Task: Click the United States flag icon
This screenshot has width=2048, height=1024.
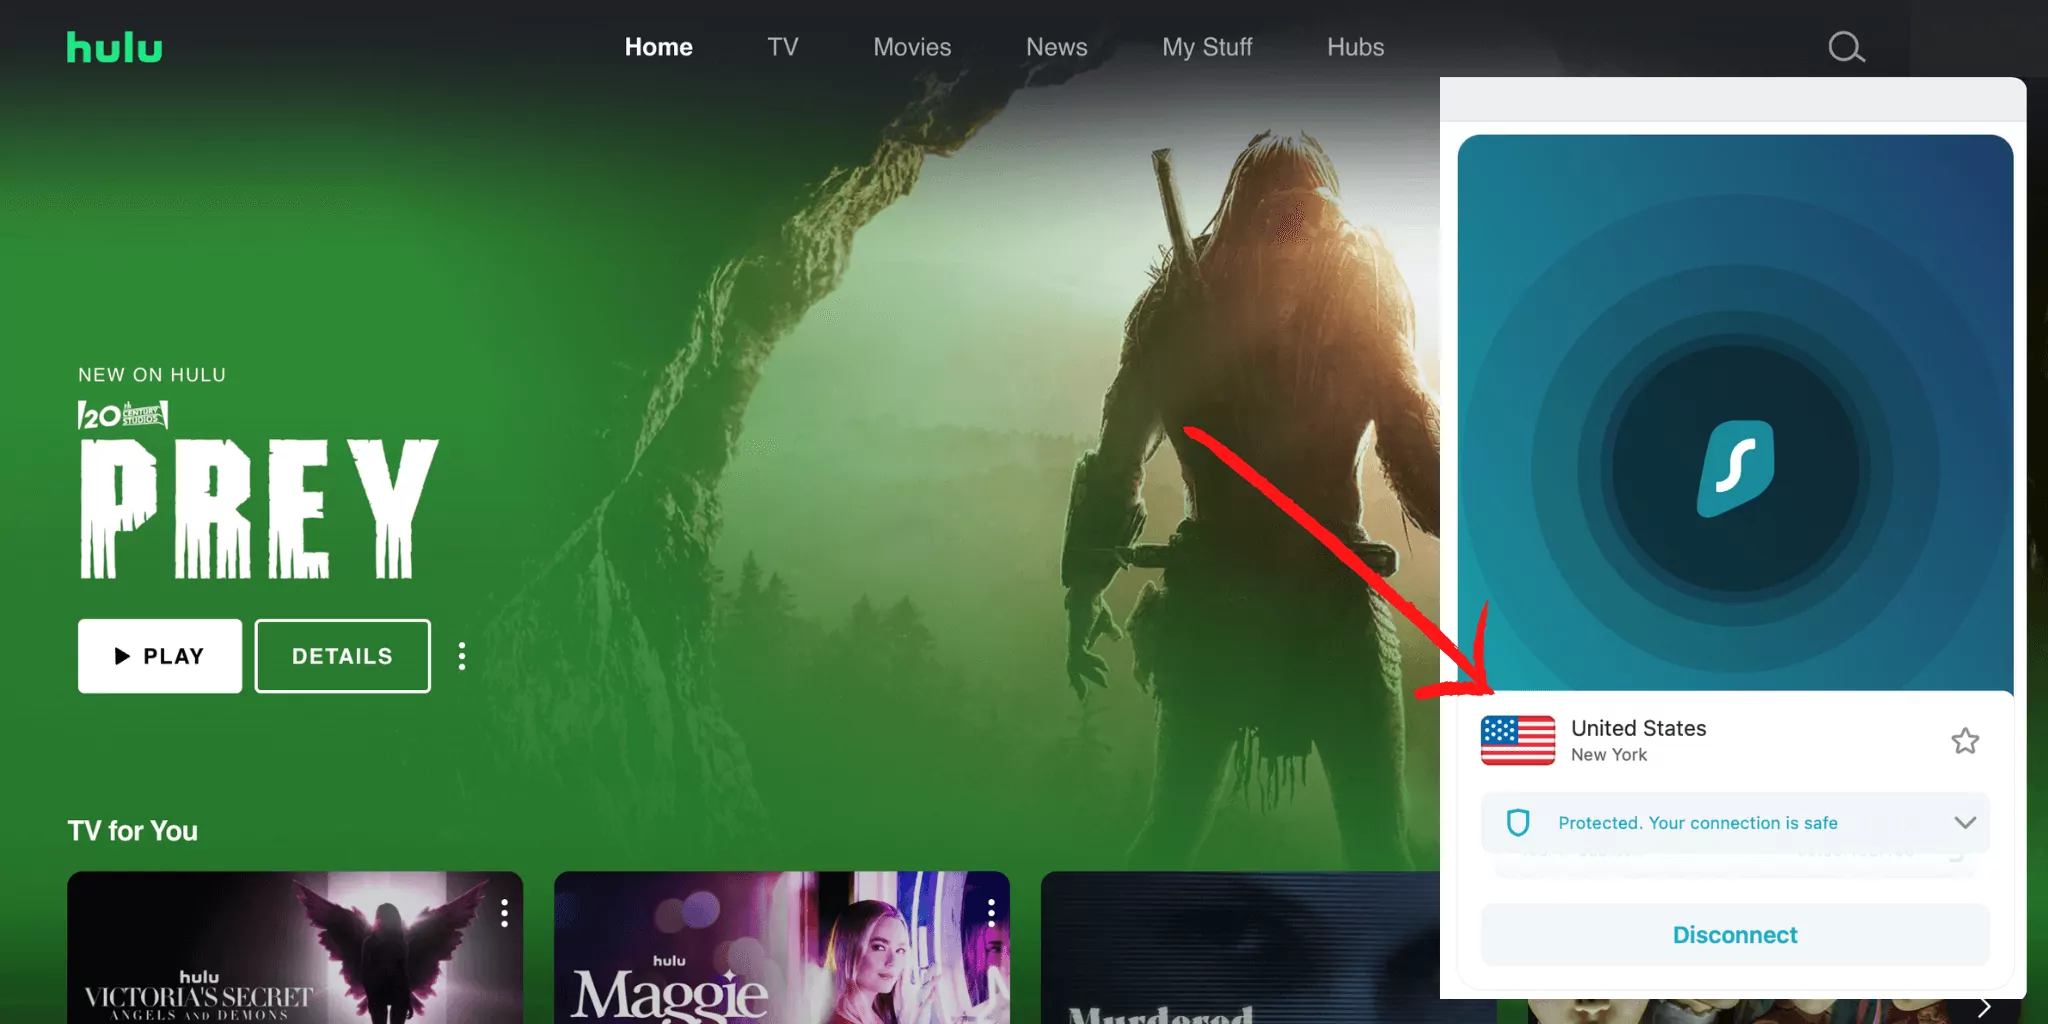Action: [1518, 740]
